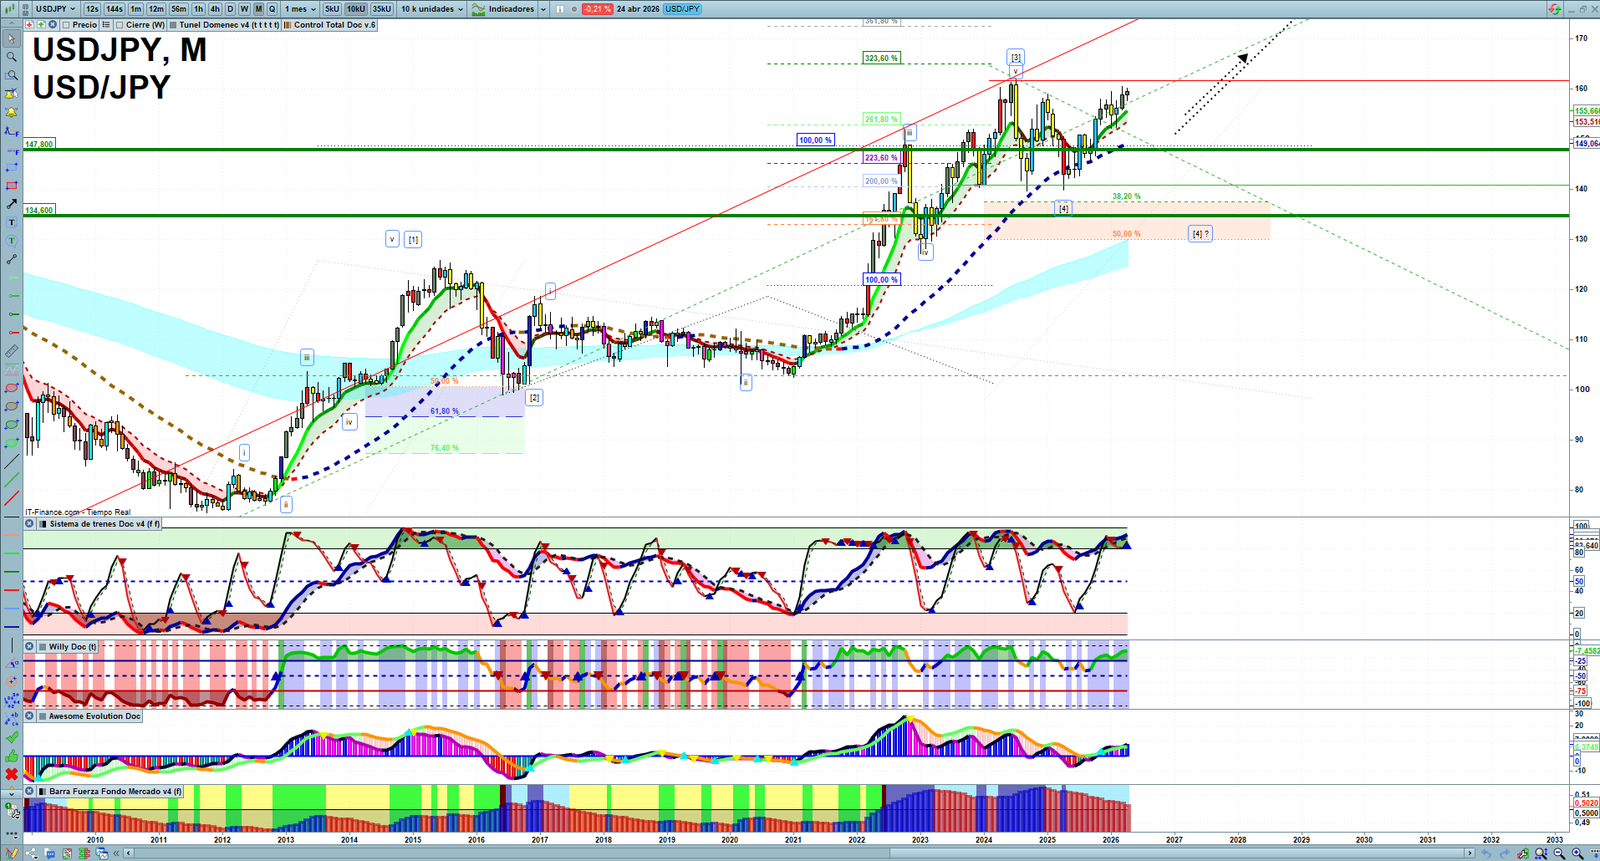The height and width of the screenshot is (861, 1600).
Task: Close the Barra Fuerza Fondo Mercado panel
Action: pos(30,791)
